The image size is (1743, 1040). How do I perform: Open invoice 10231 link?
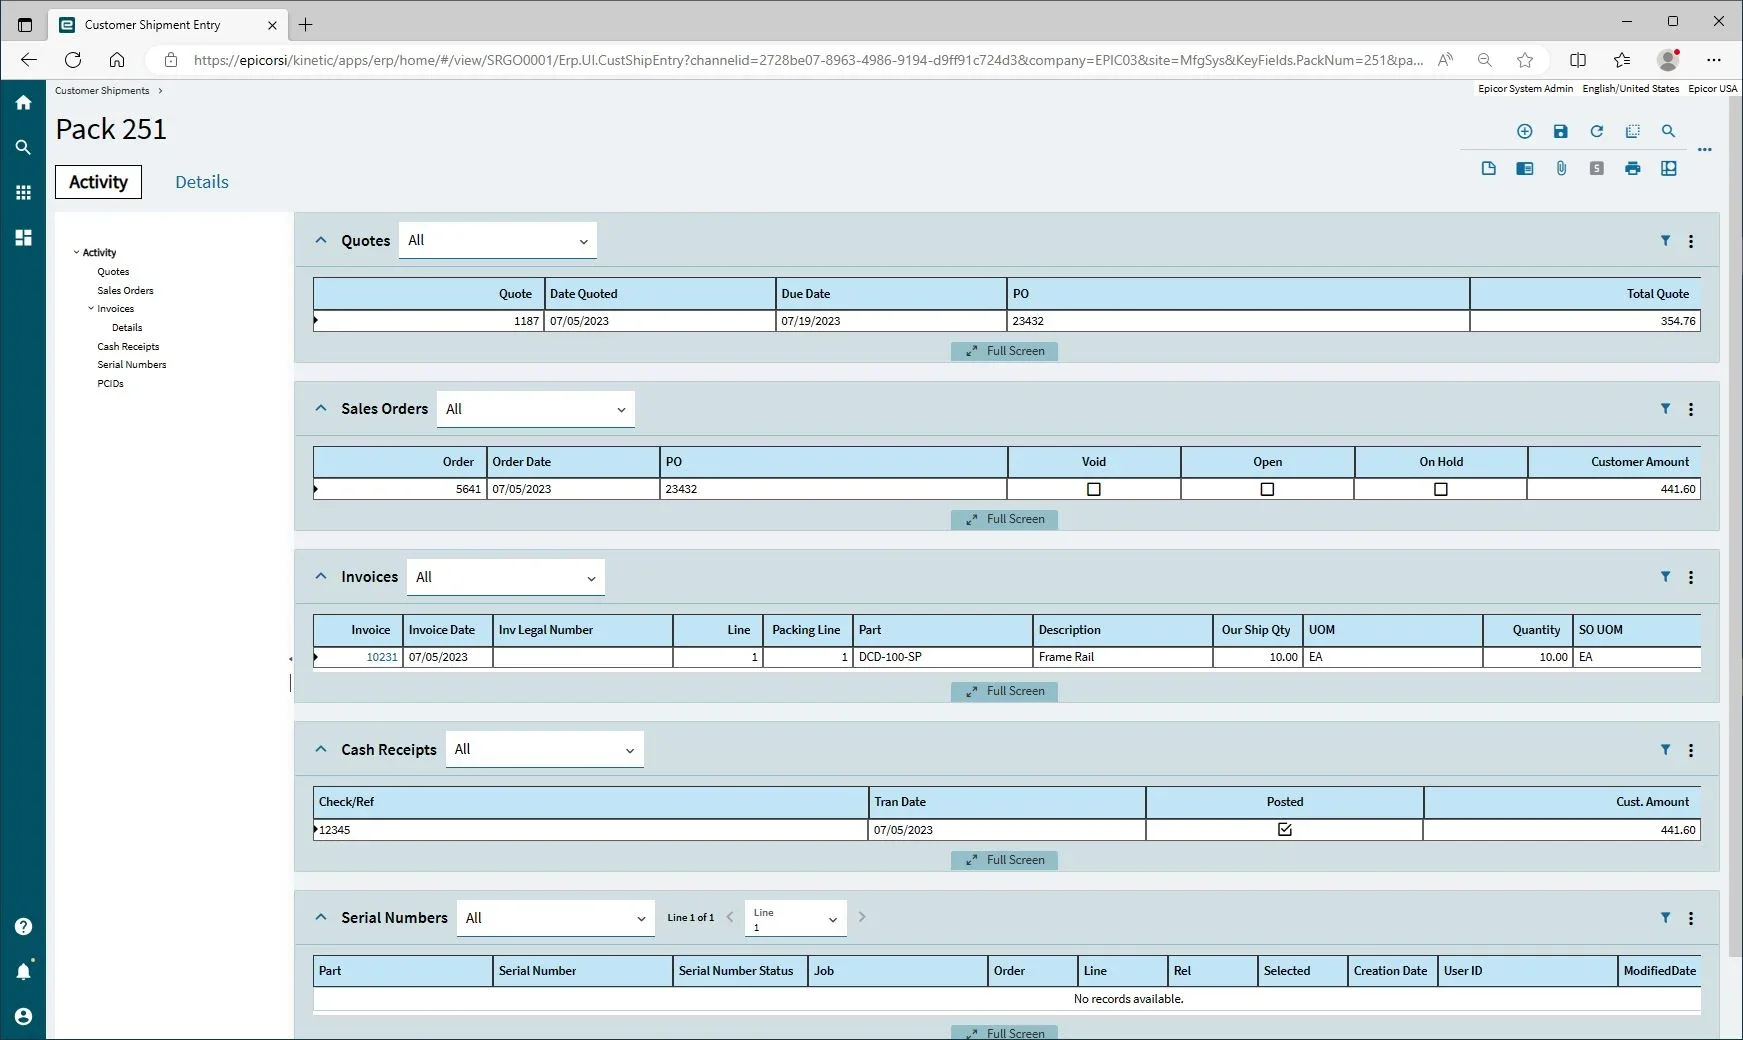(381, 658)
